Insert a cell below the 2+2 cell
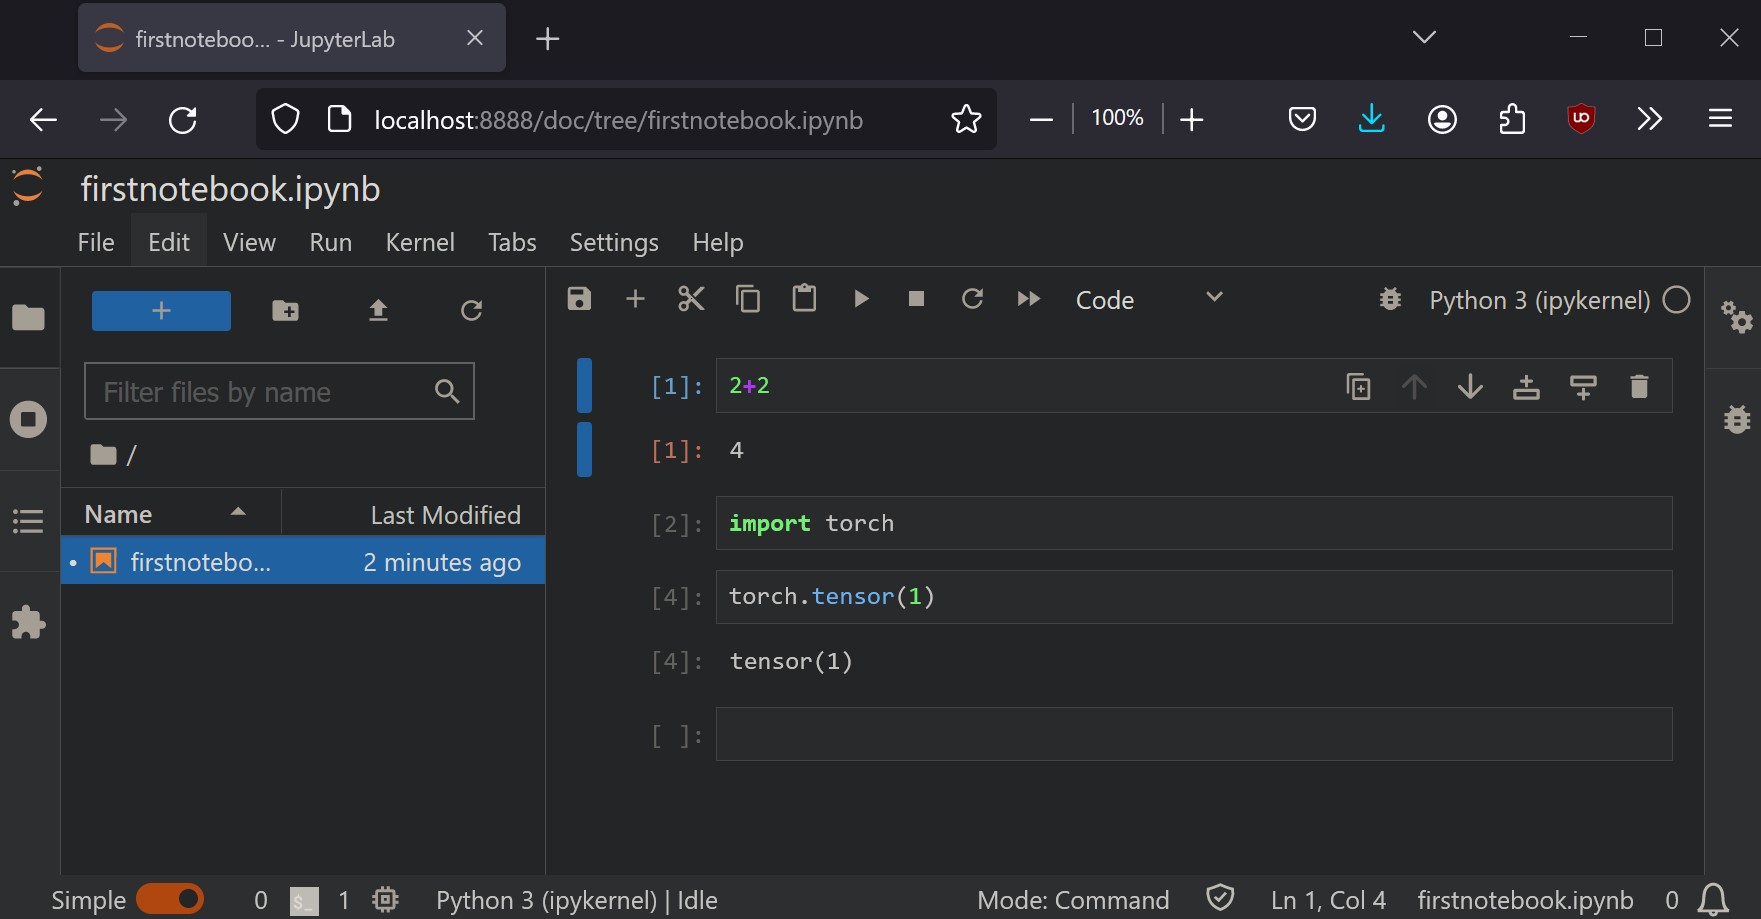The image size is (1761, 919). click(x=1583, y=386)
